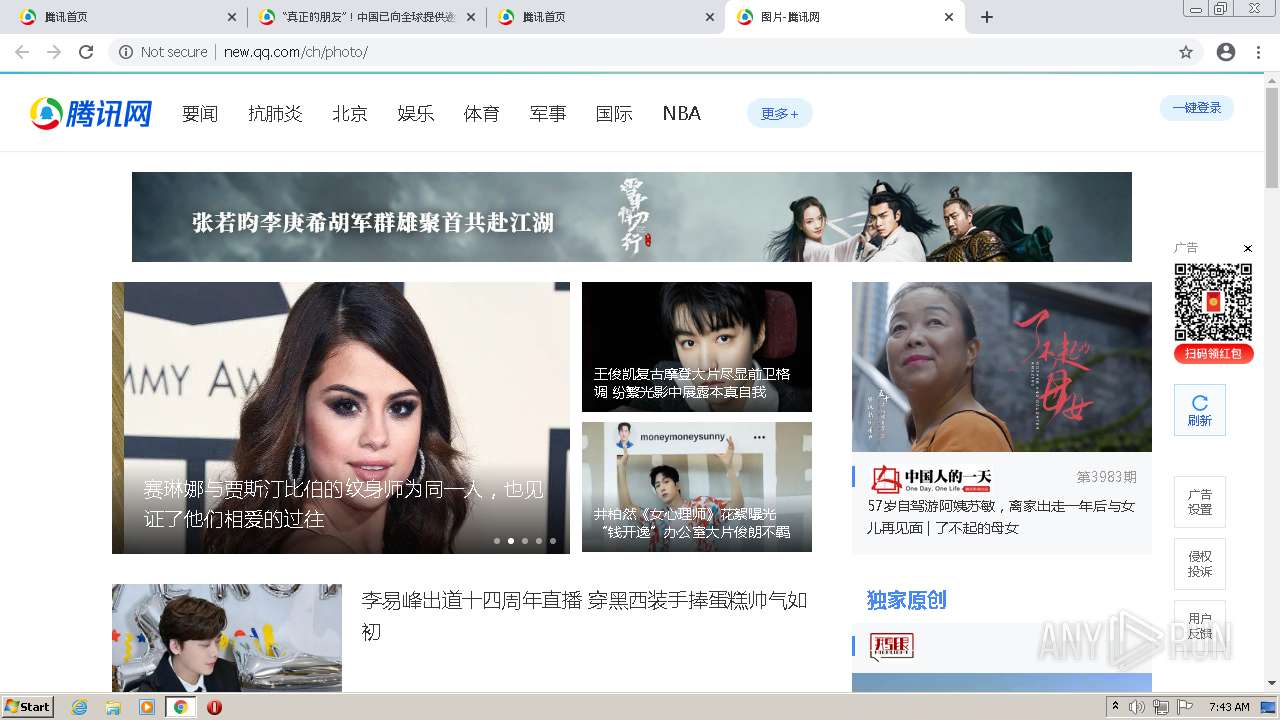Viewport: 1280px width, 720px height.
Task: Select the last carousel dot
Action: pyautogui.click(x=553, y=541)
